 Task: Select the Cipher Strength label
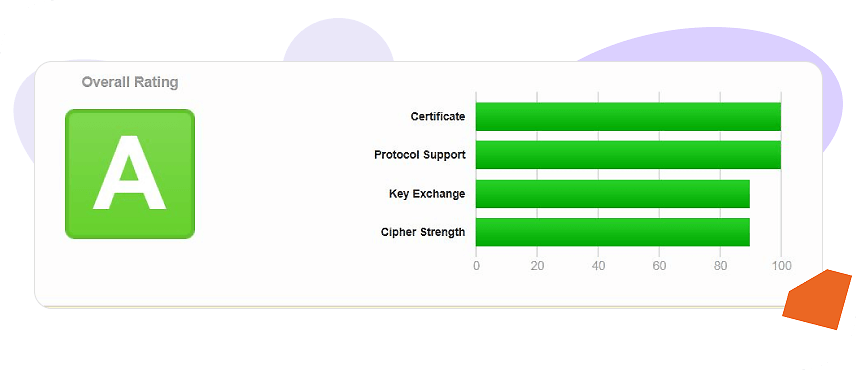pos(423,232)
